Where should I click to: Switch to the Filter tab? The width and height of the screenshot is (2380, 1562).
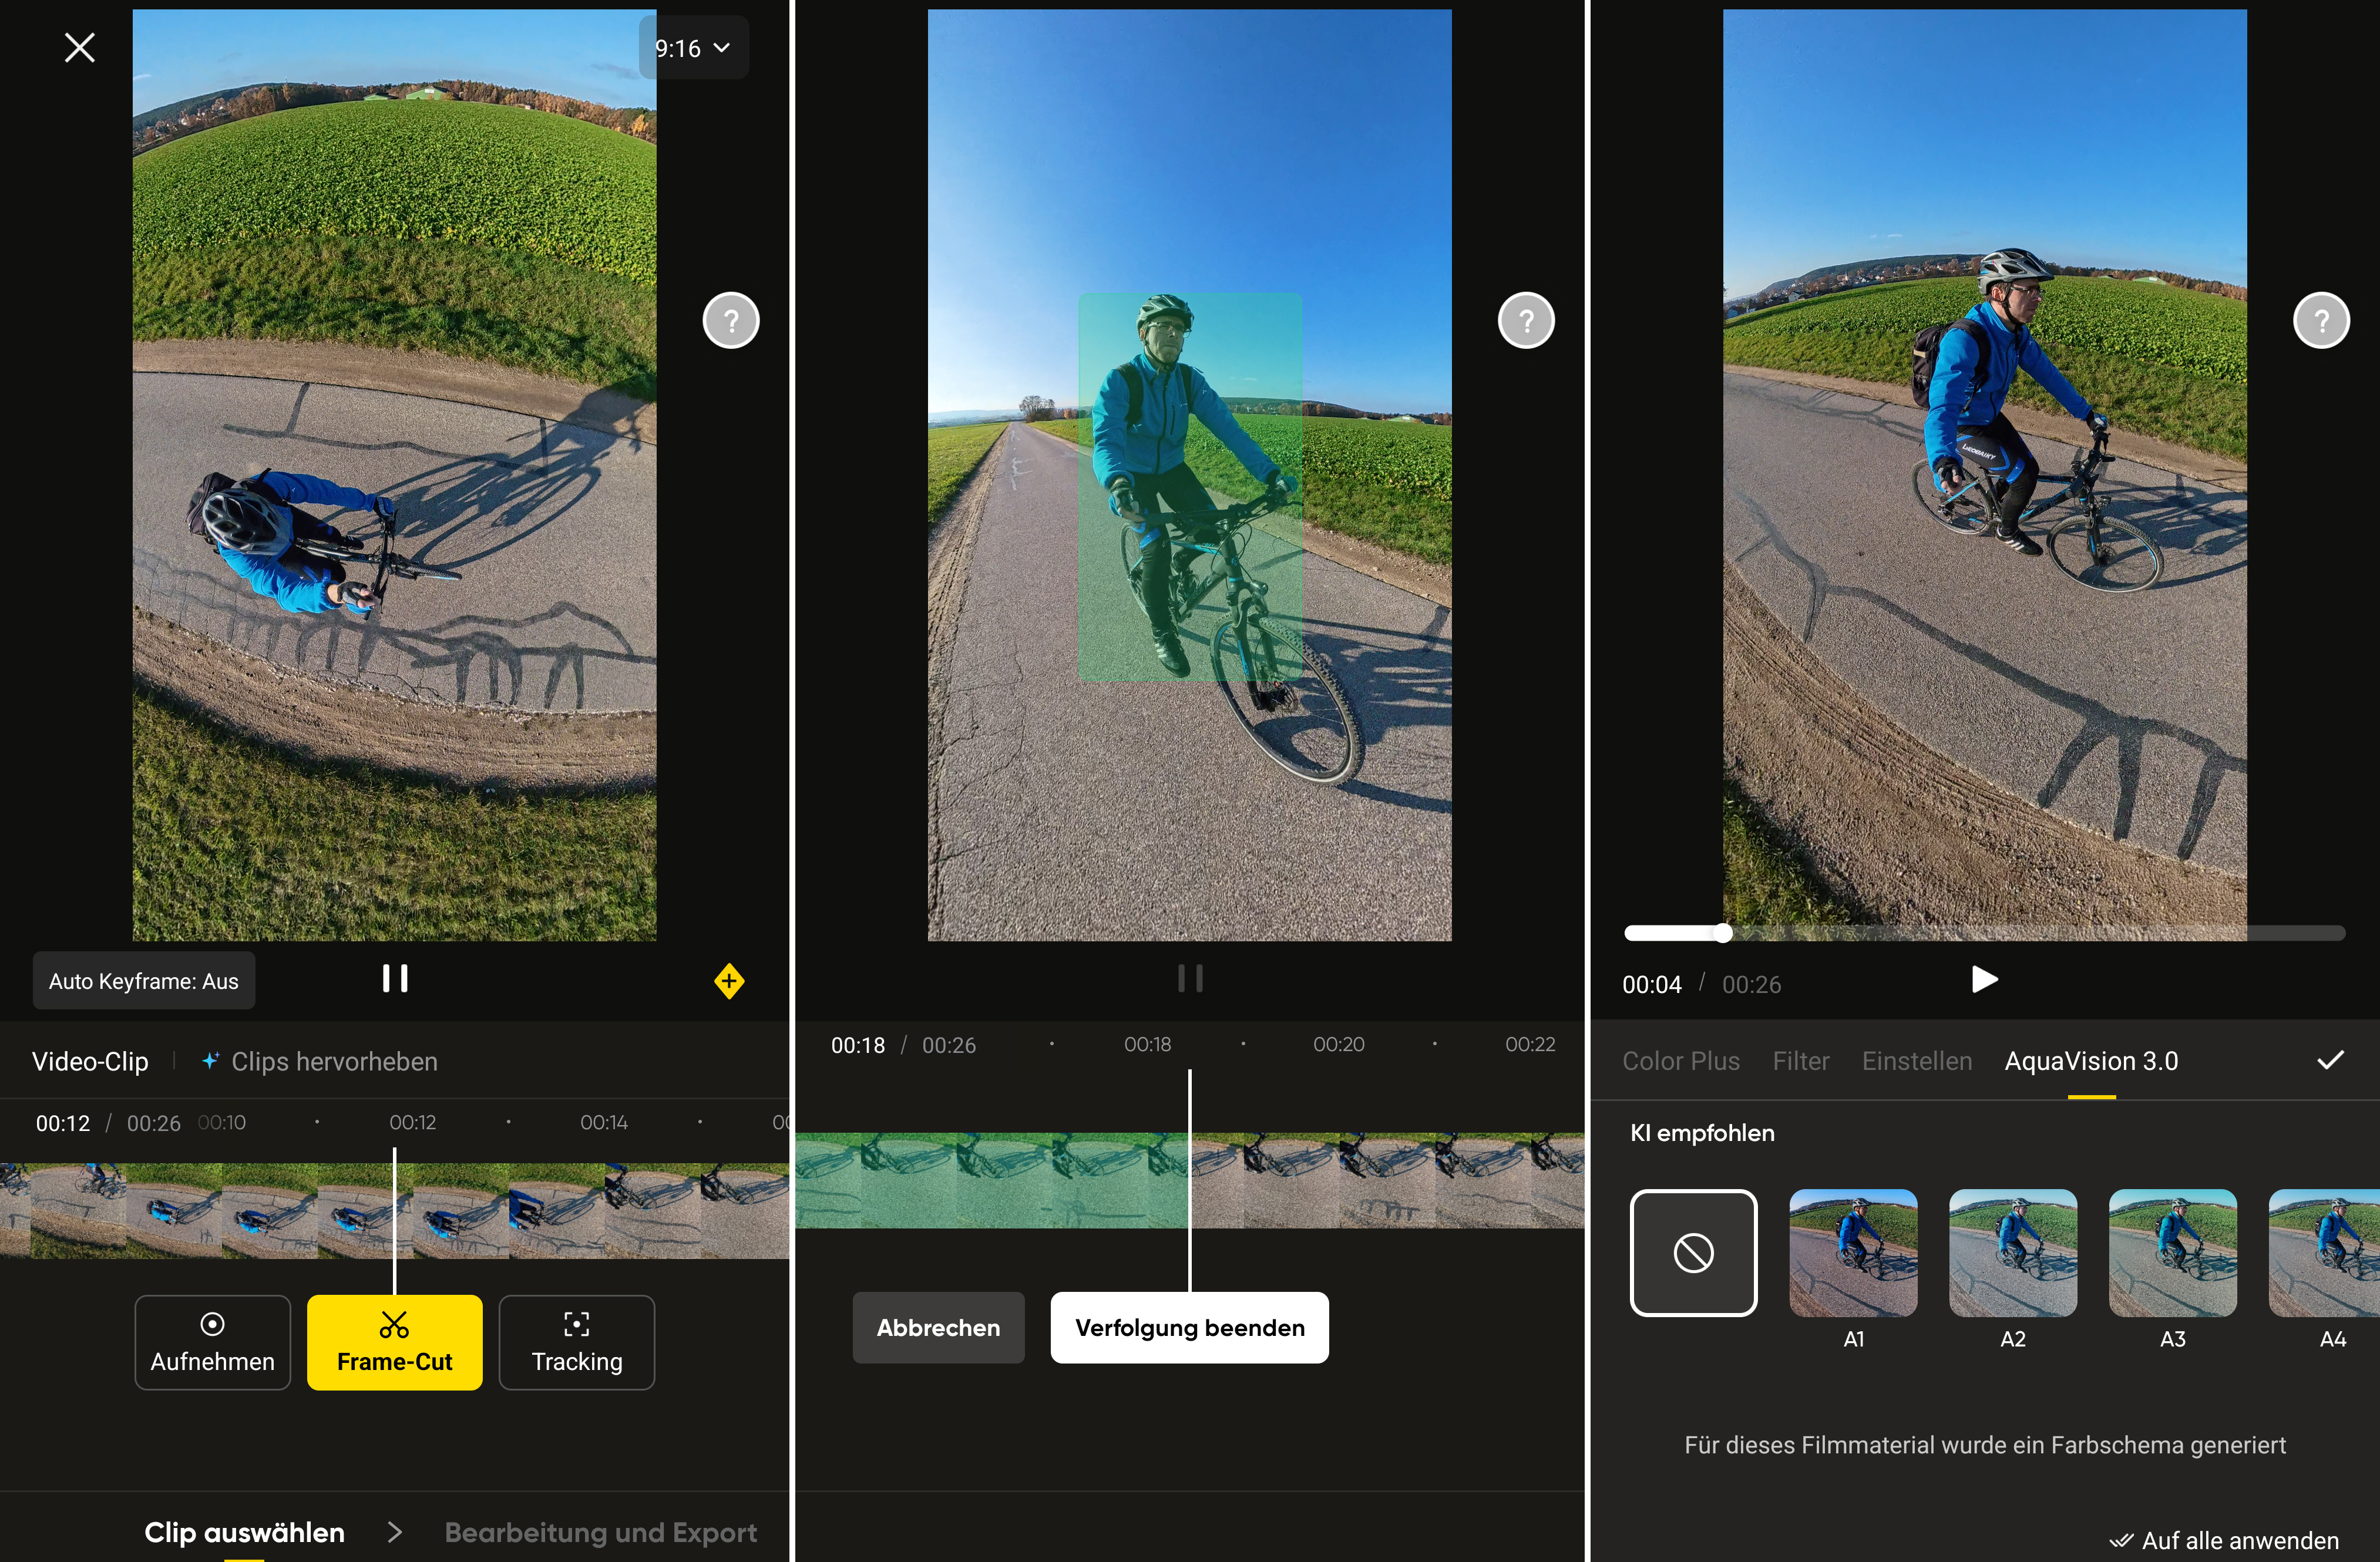click(1800, 1061)
